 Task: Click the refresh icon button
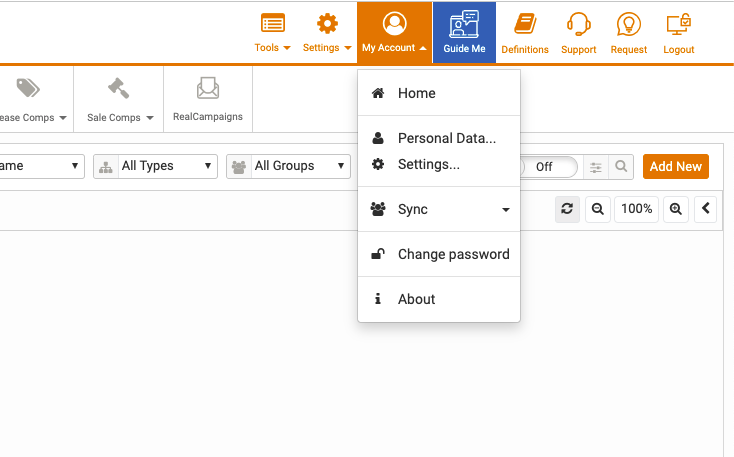point(567,209)
